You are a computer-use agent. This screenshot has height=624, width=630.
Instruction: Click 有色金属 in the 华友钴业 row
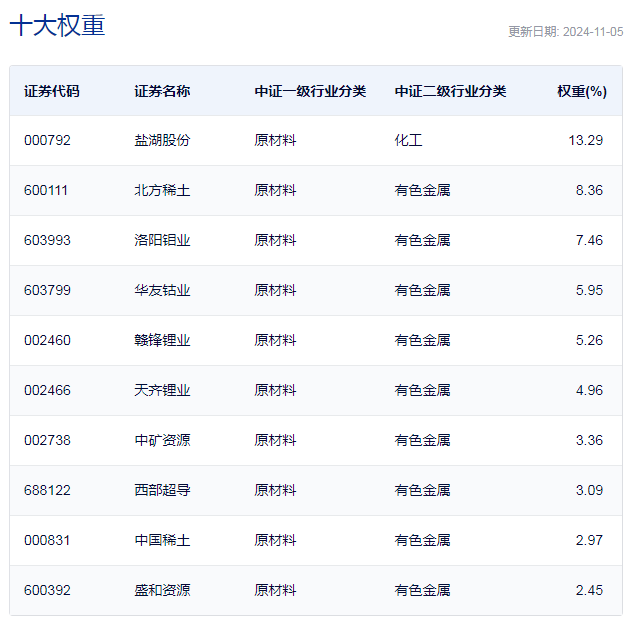click(x=422, y=290)
